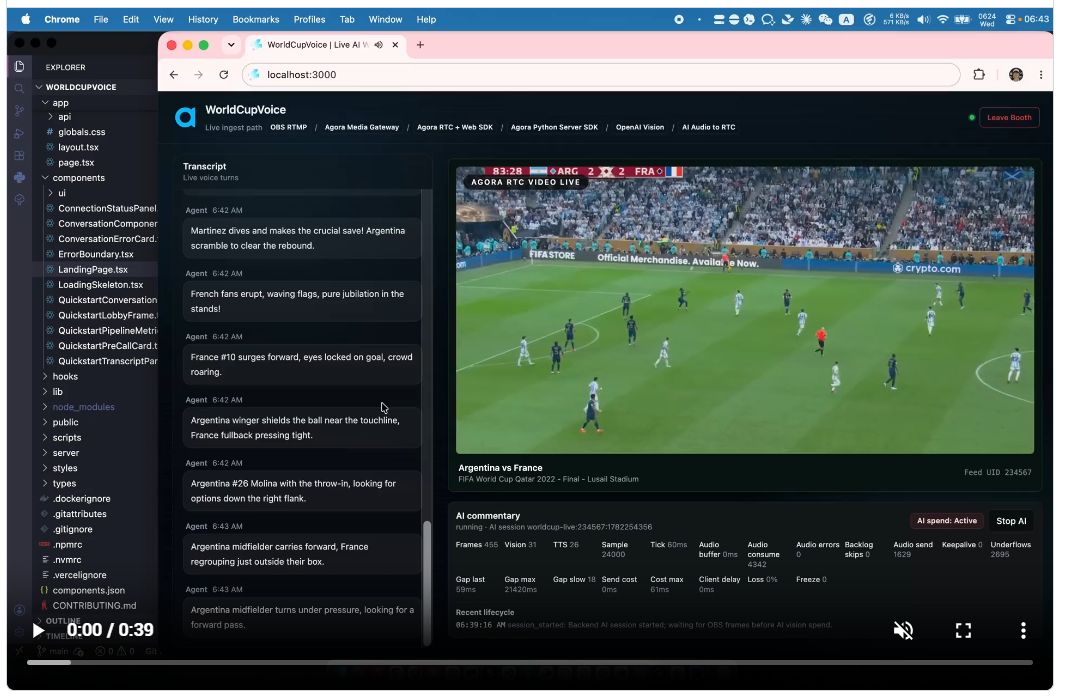Play the video recording
1065x700 pixels.
[38, 631]
